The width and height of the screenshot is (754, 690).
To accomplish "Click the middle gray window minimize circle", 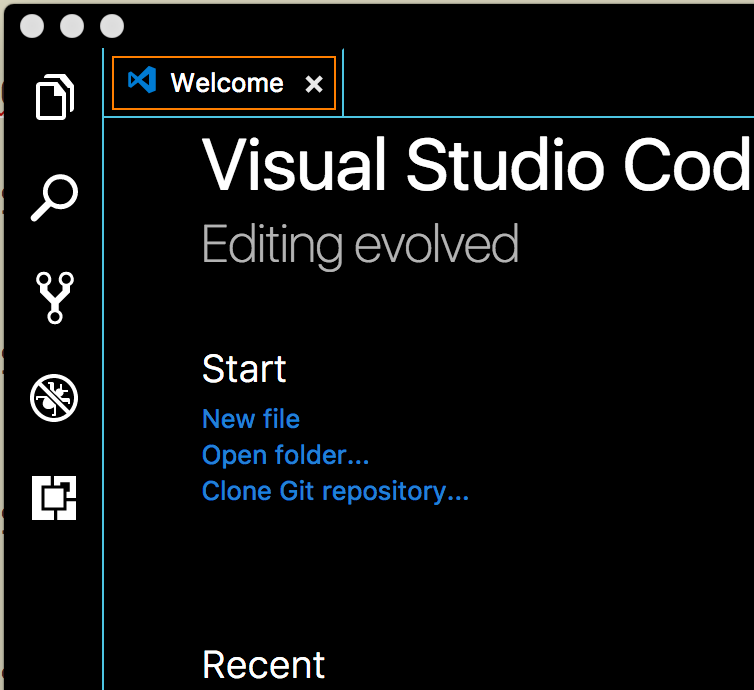I will 72,26.
